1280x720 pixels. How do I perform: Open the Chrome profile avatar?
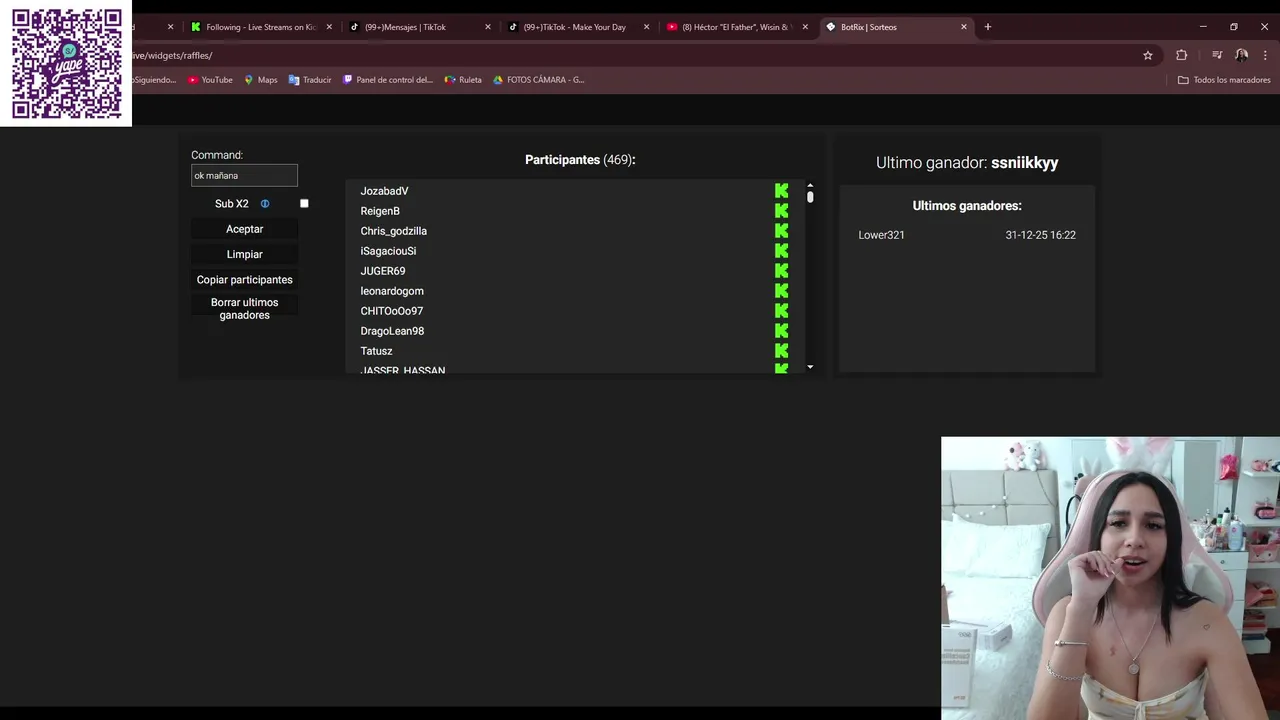coord(1241,55)
